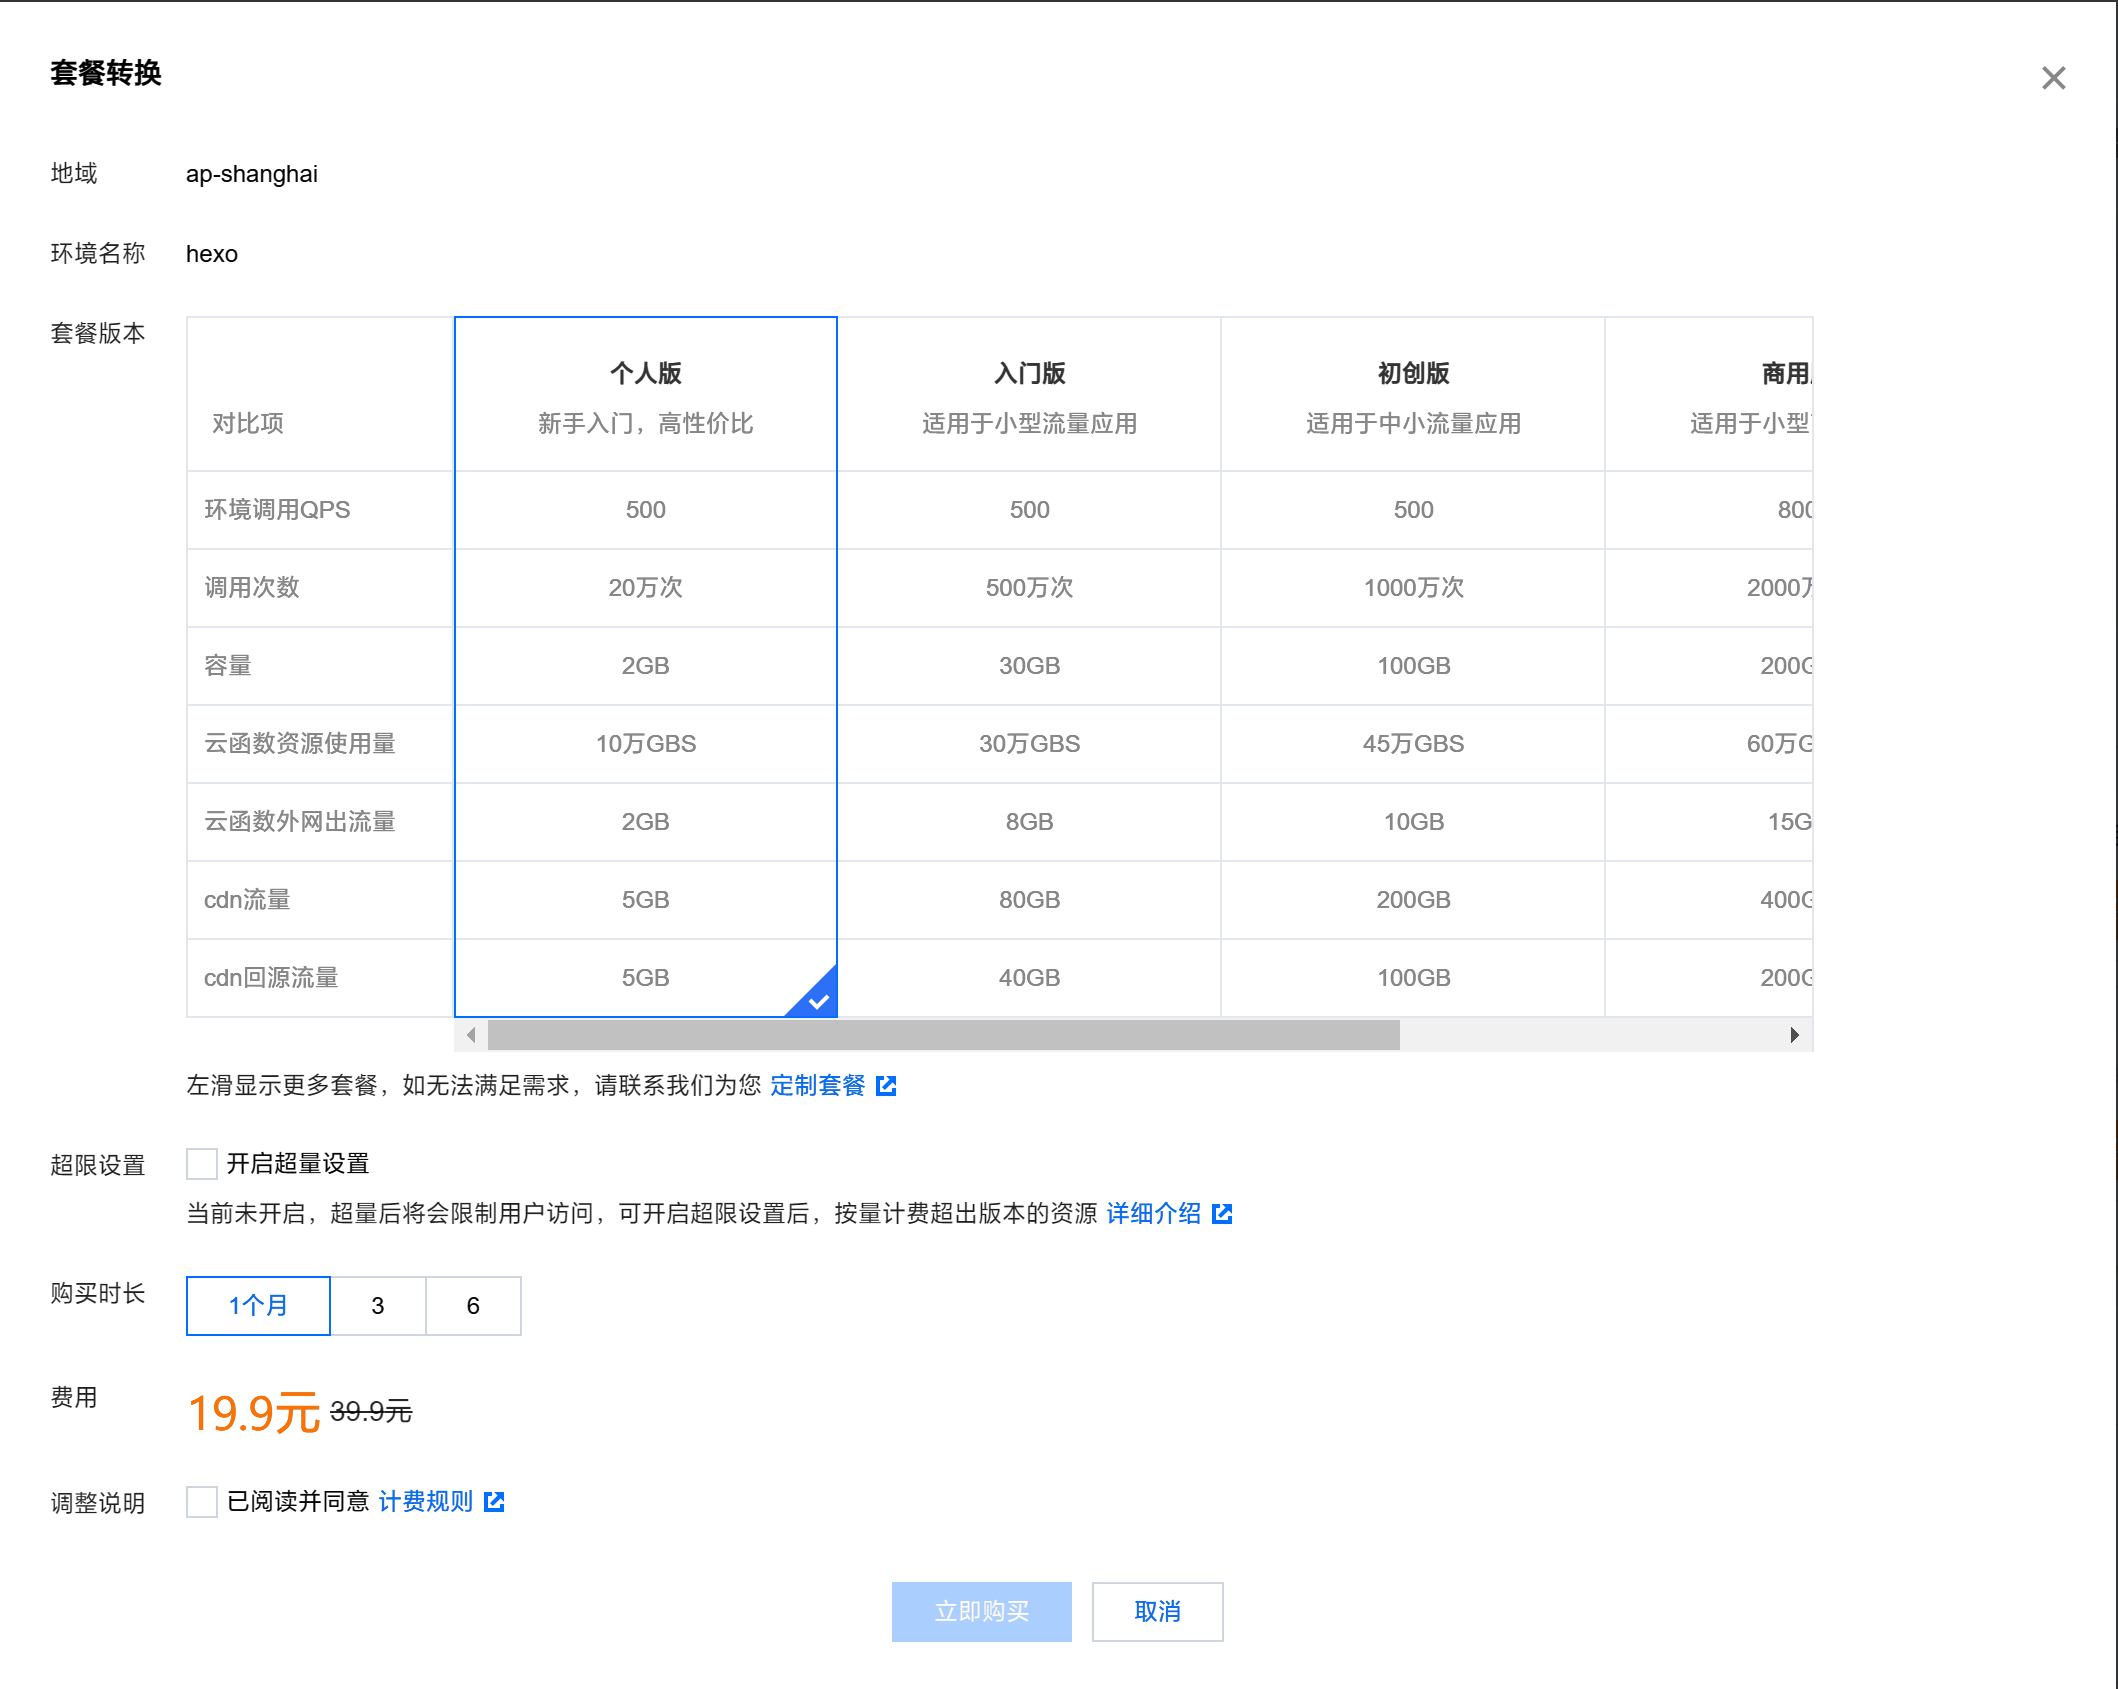Click the 云函数外网出流量 row label

point(300,822)
